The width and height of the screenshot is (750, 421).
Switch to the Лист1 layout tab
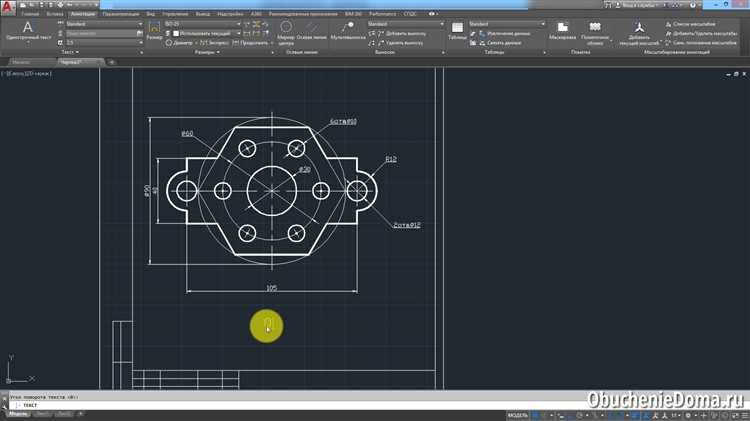(x=42, y=414)
